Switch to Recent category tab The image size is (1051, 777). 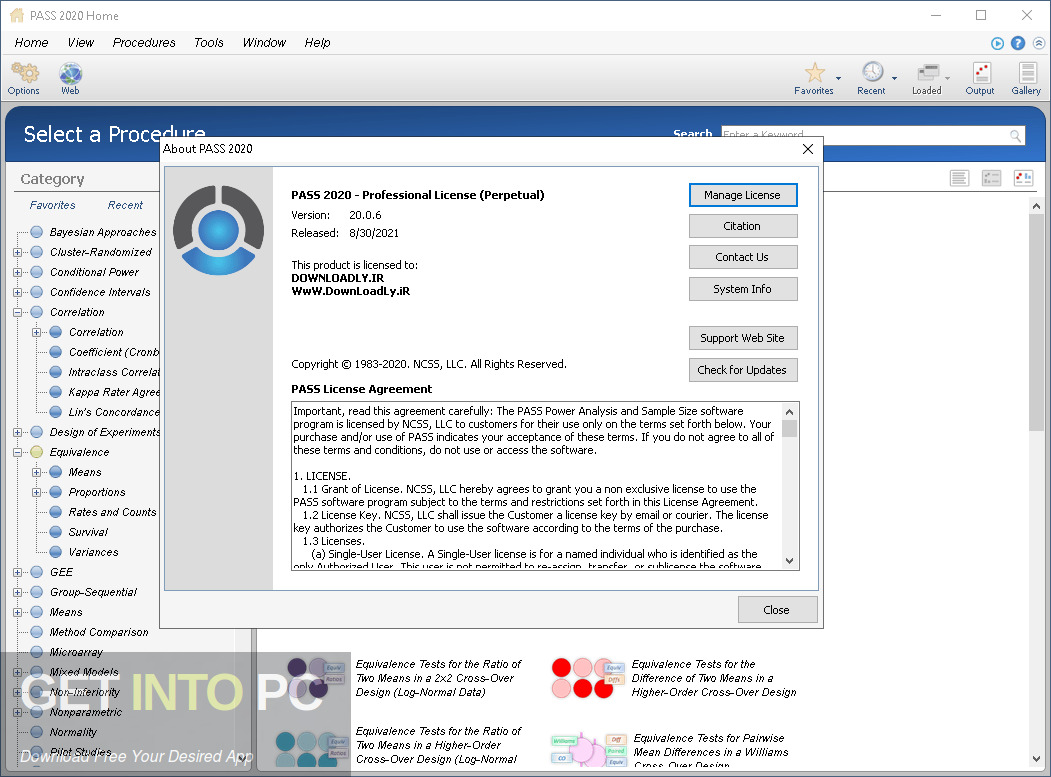click(125, 205)
